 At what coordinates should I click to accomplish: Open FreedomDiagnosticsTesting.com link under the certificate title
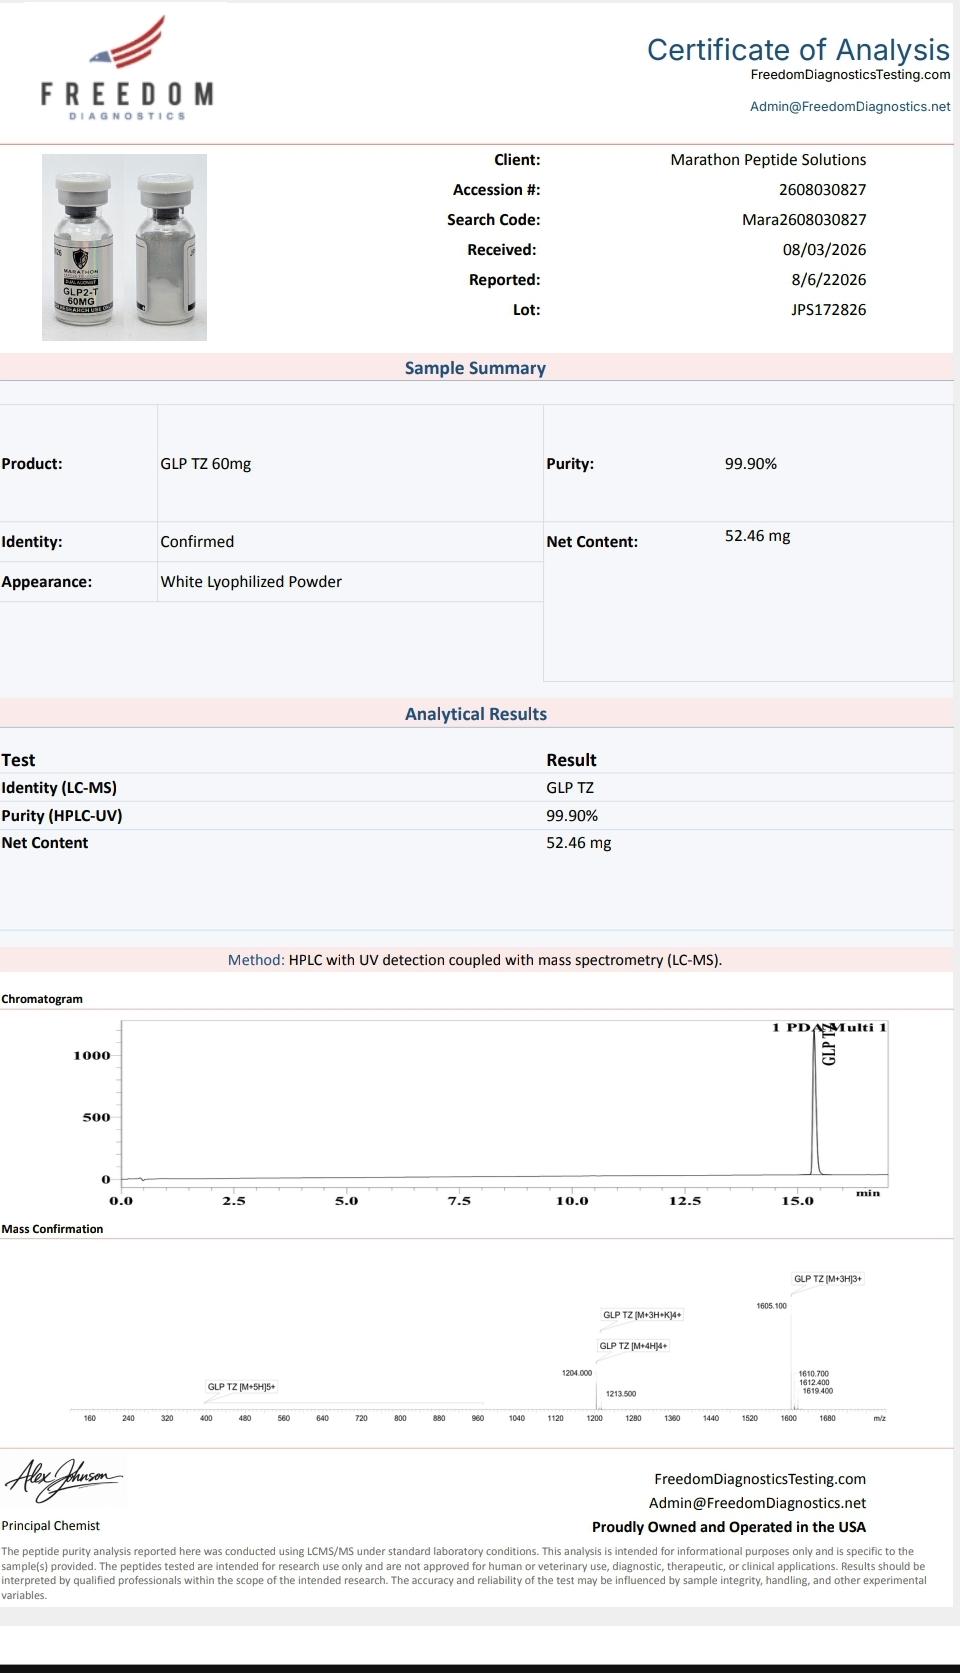click(x=850, y=75)
